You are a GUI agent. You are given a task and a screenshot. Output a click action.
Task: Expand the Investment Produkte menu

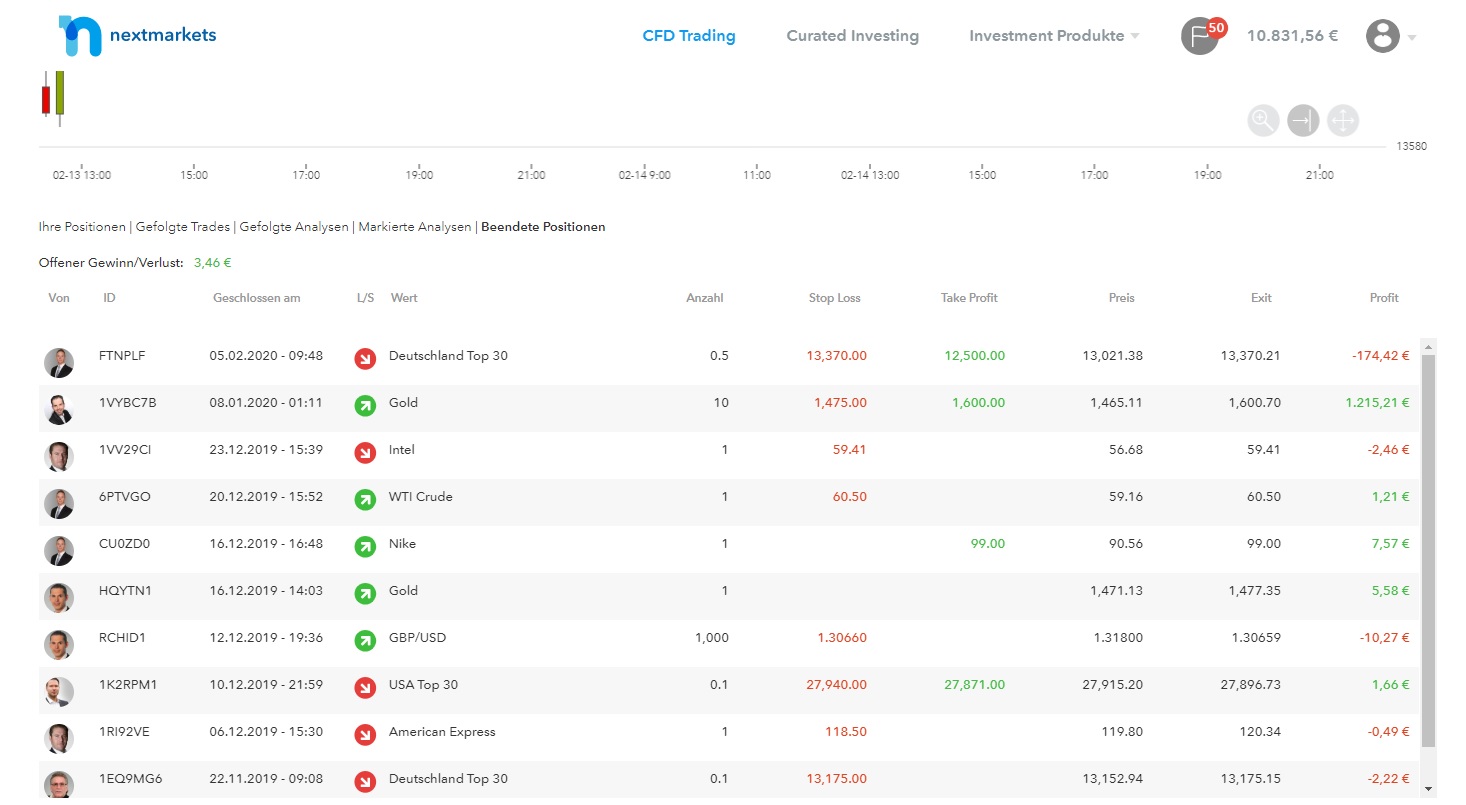[1054, 36]
